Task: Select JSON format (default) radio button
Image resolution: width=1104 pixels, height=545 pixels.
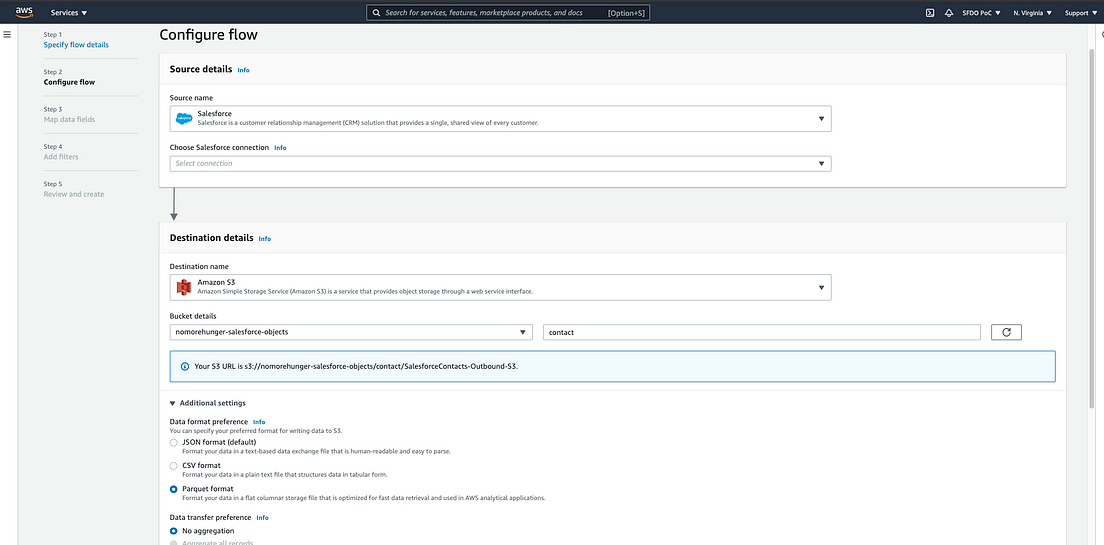Action: [x=174, y=442]
